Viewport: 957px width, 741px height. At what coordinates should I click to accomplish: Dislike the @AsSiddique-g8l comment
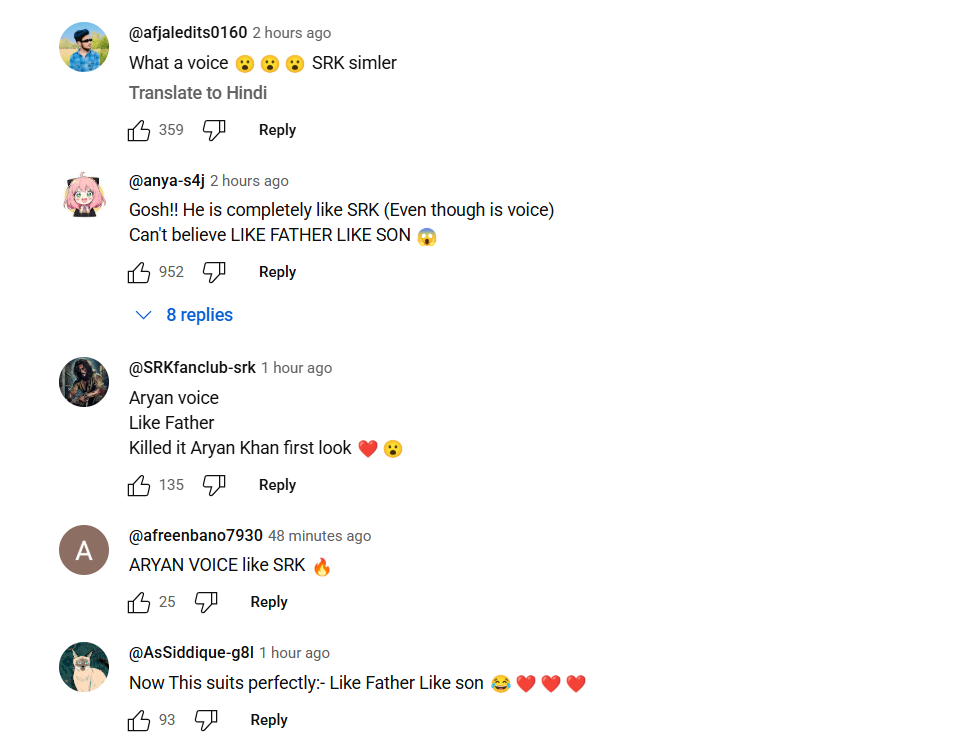coord(206,720)
